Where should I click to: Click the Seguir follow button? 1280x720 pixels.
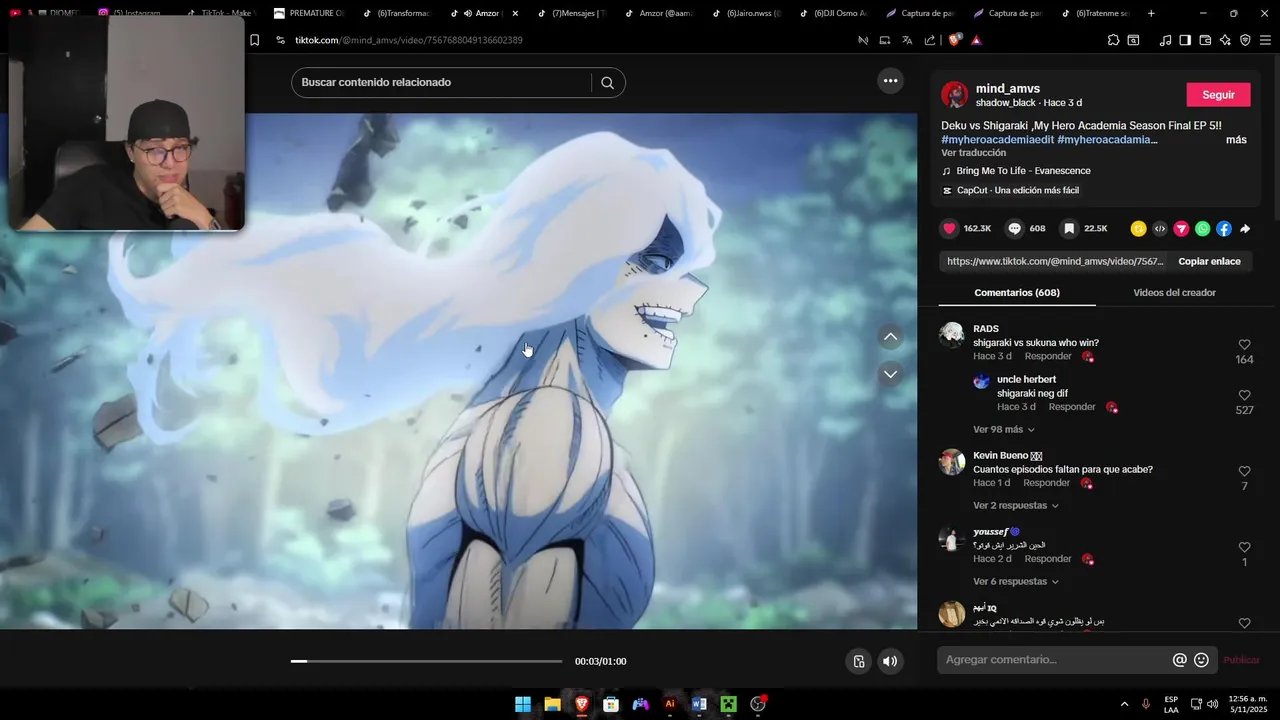click(x=1218, y=95)
